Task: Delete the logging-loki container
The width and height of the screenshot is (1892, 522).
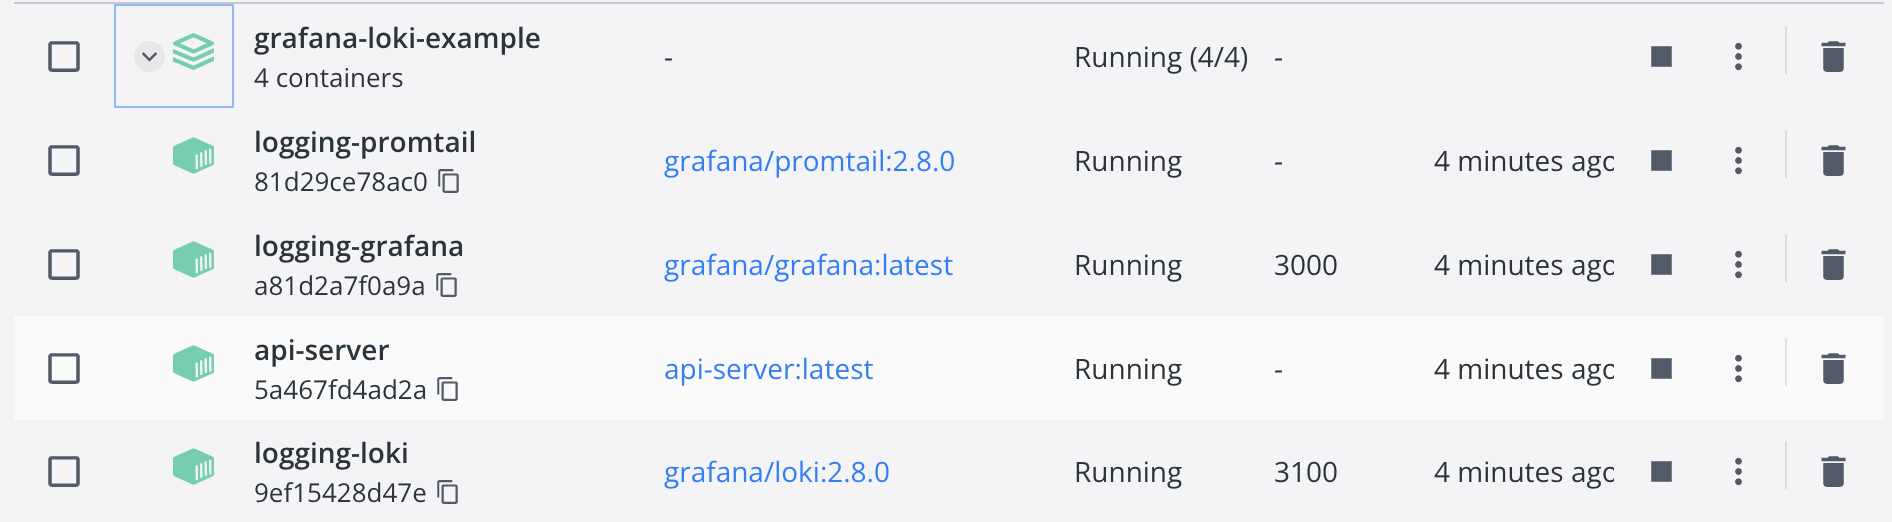Action: pos(1833,471)
